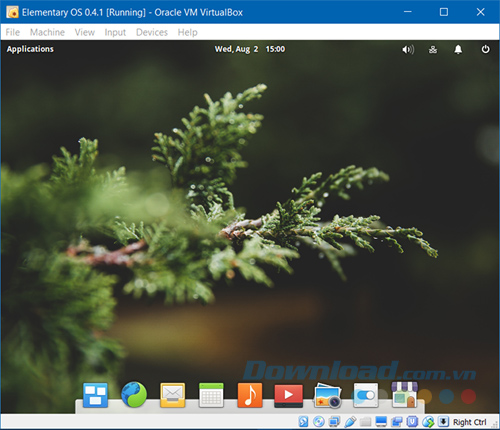This screenshot has height=430, width=500.
Task: Open the Calendar app in the dock
Action: (211, 395)
